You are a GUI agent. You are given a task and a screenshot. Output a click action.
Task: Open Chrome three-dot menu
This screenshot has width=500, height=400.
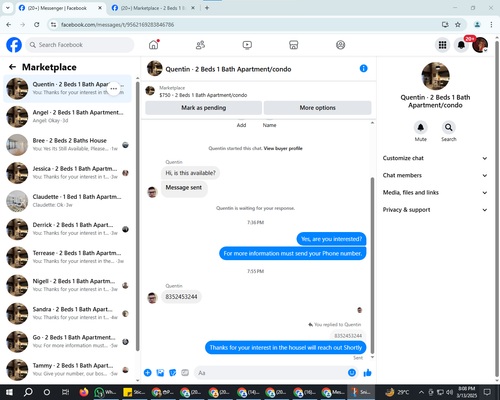(491, 24)
